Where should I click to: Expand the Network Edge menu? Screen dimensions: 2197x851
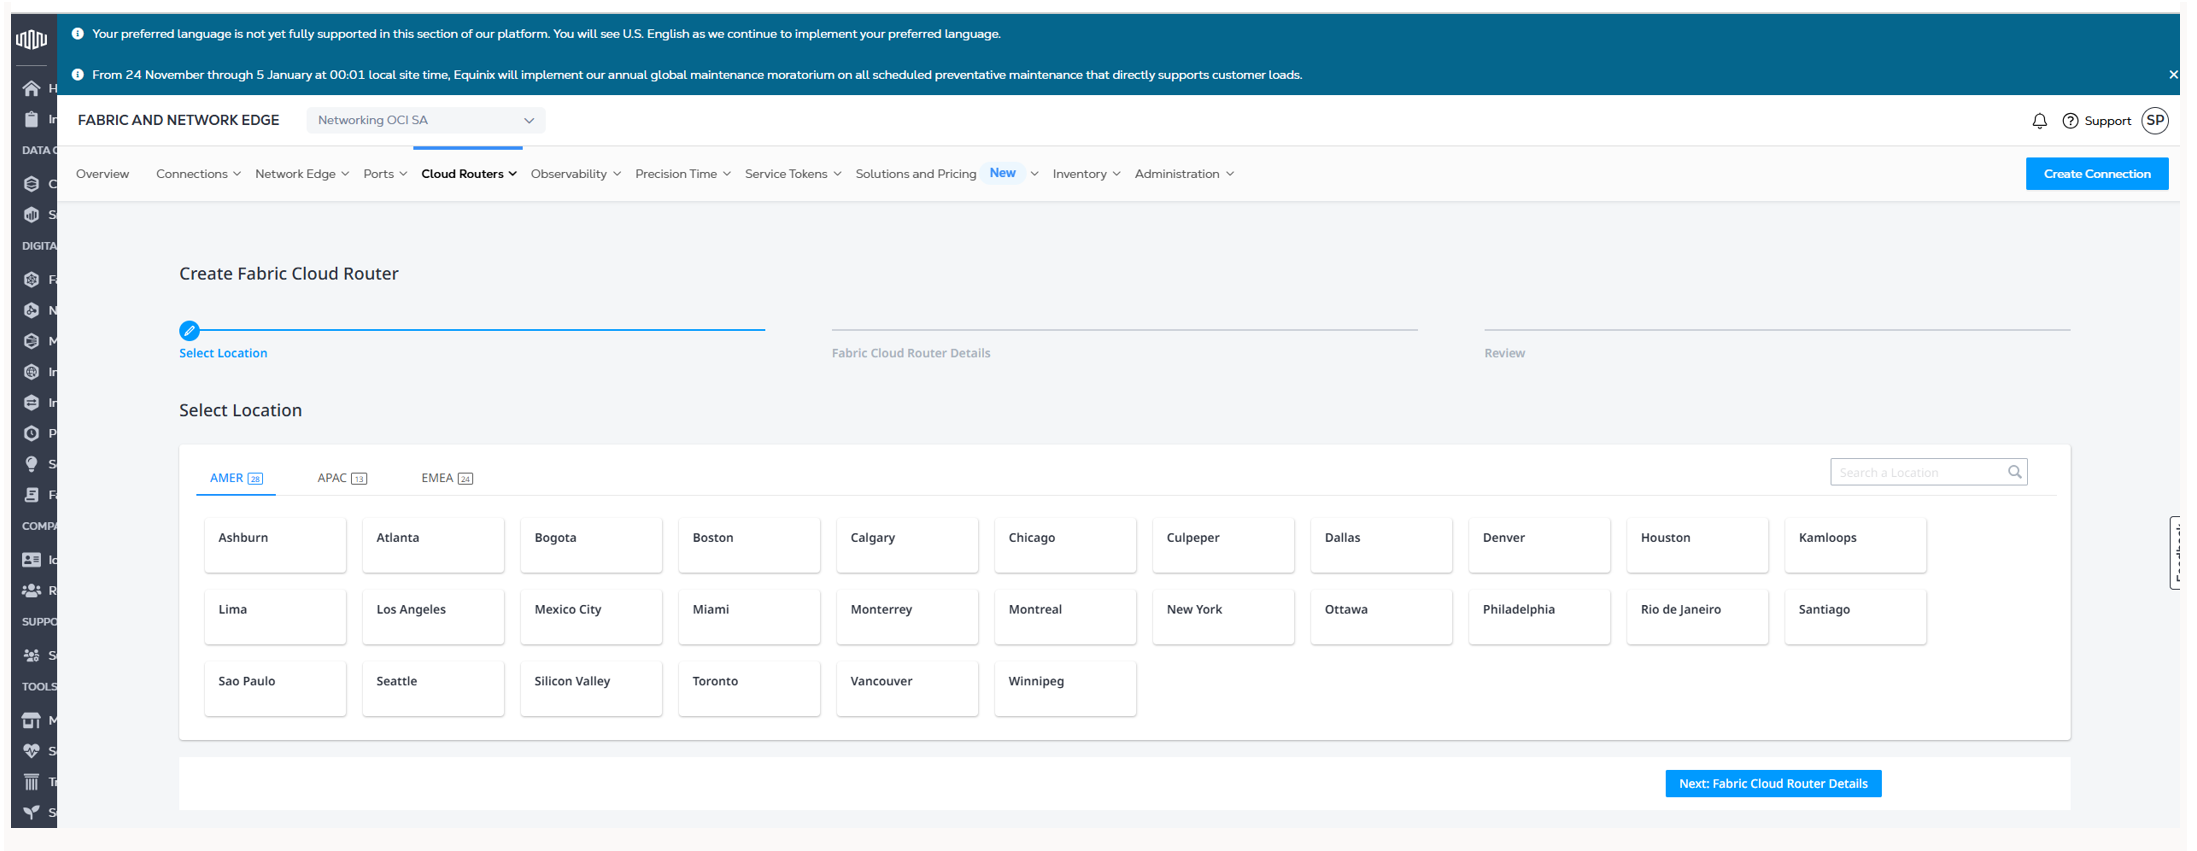tap(301, 174)
